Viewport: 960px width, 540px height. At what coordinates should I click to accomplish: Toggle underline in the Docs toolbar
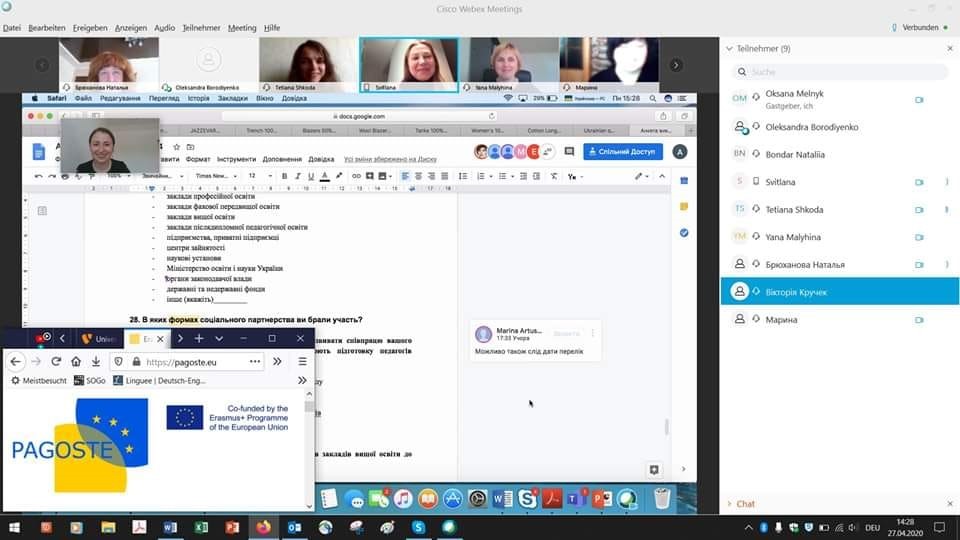[311, 176]
